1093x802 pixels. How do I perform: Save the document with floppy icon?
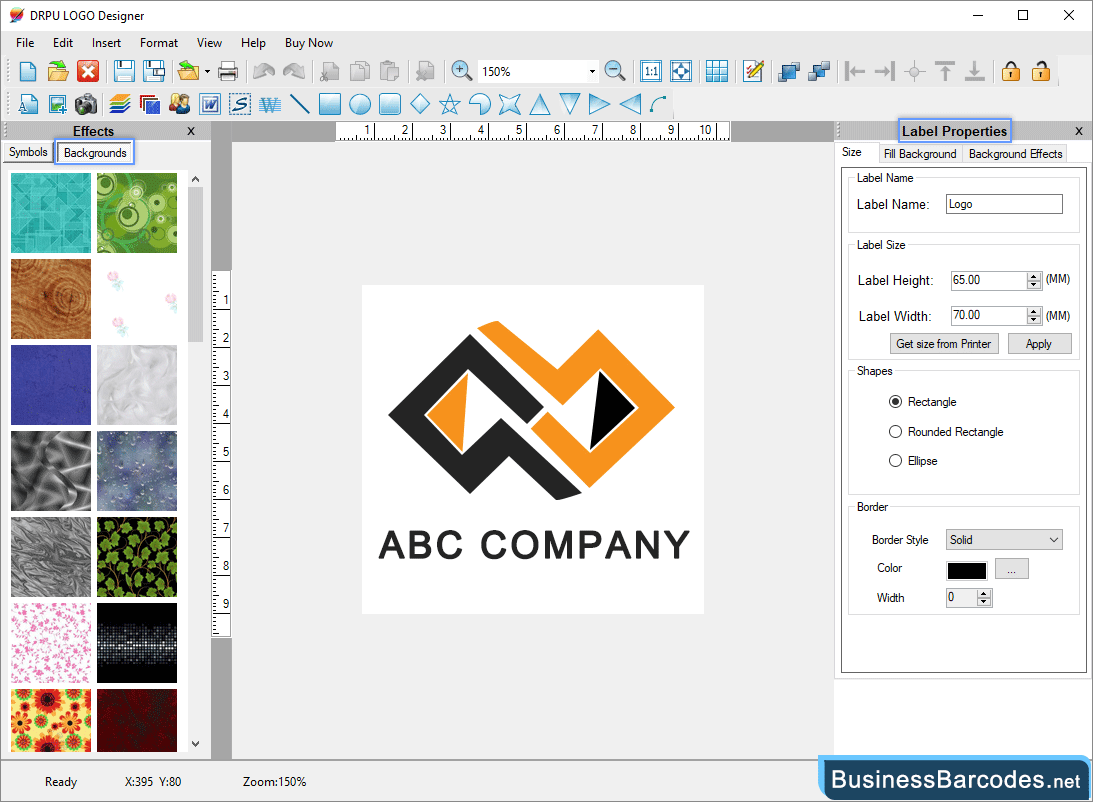tap(124, 71)
